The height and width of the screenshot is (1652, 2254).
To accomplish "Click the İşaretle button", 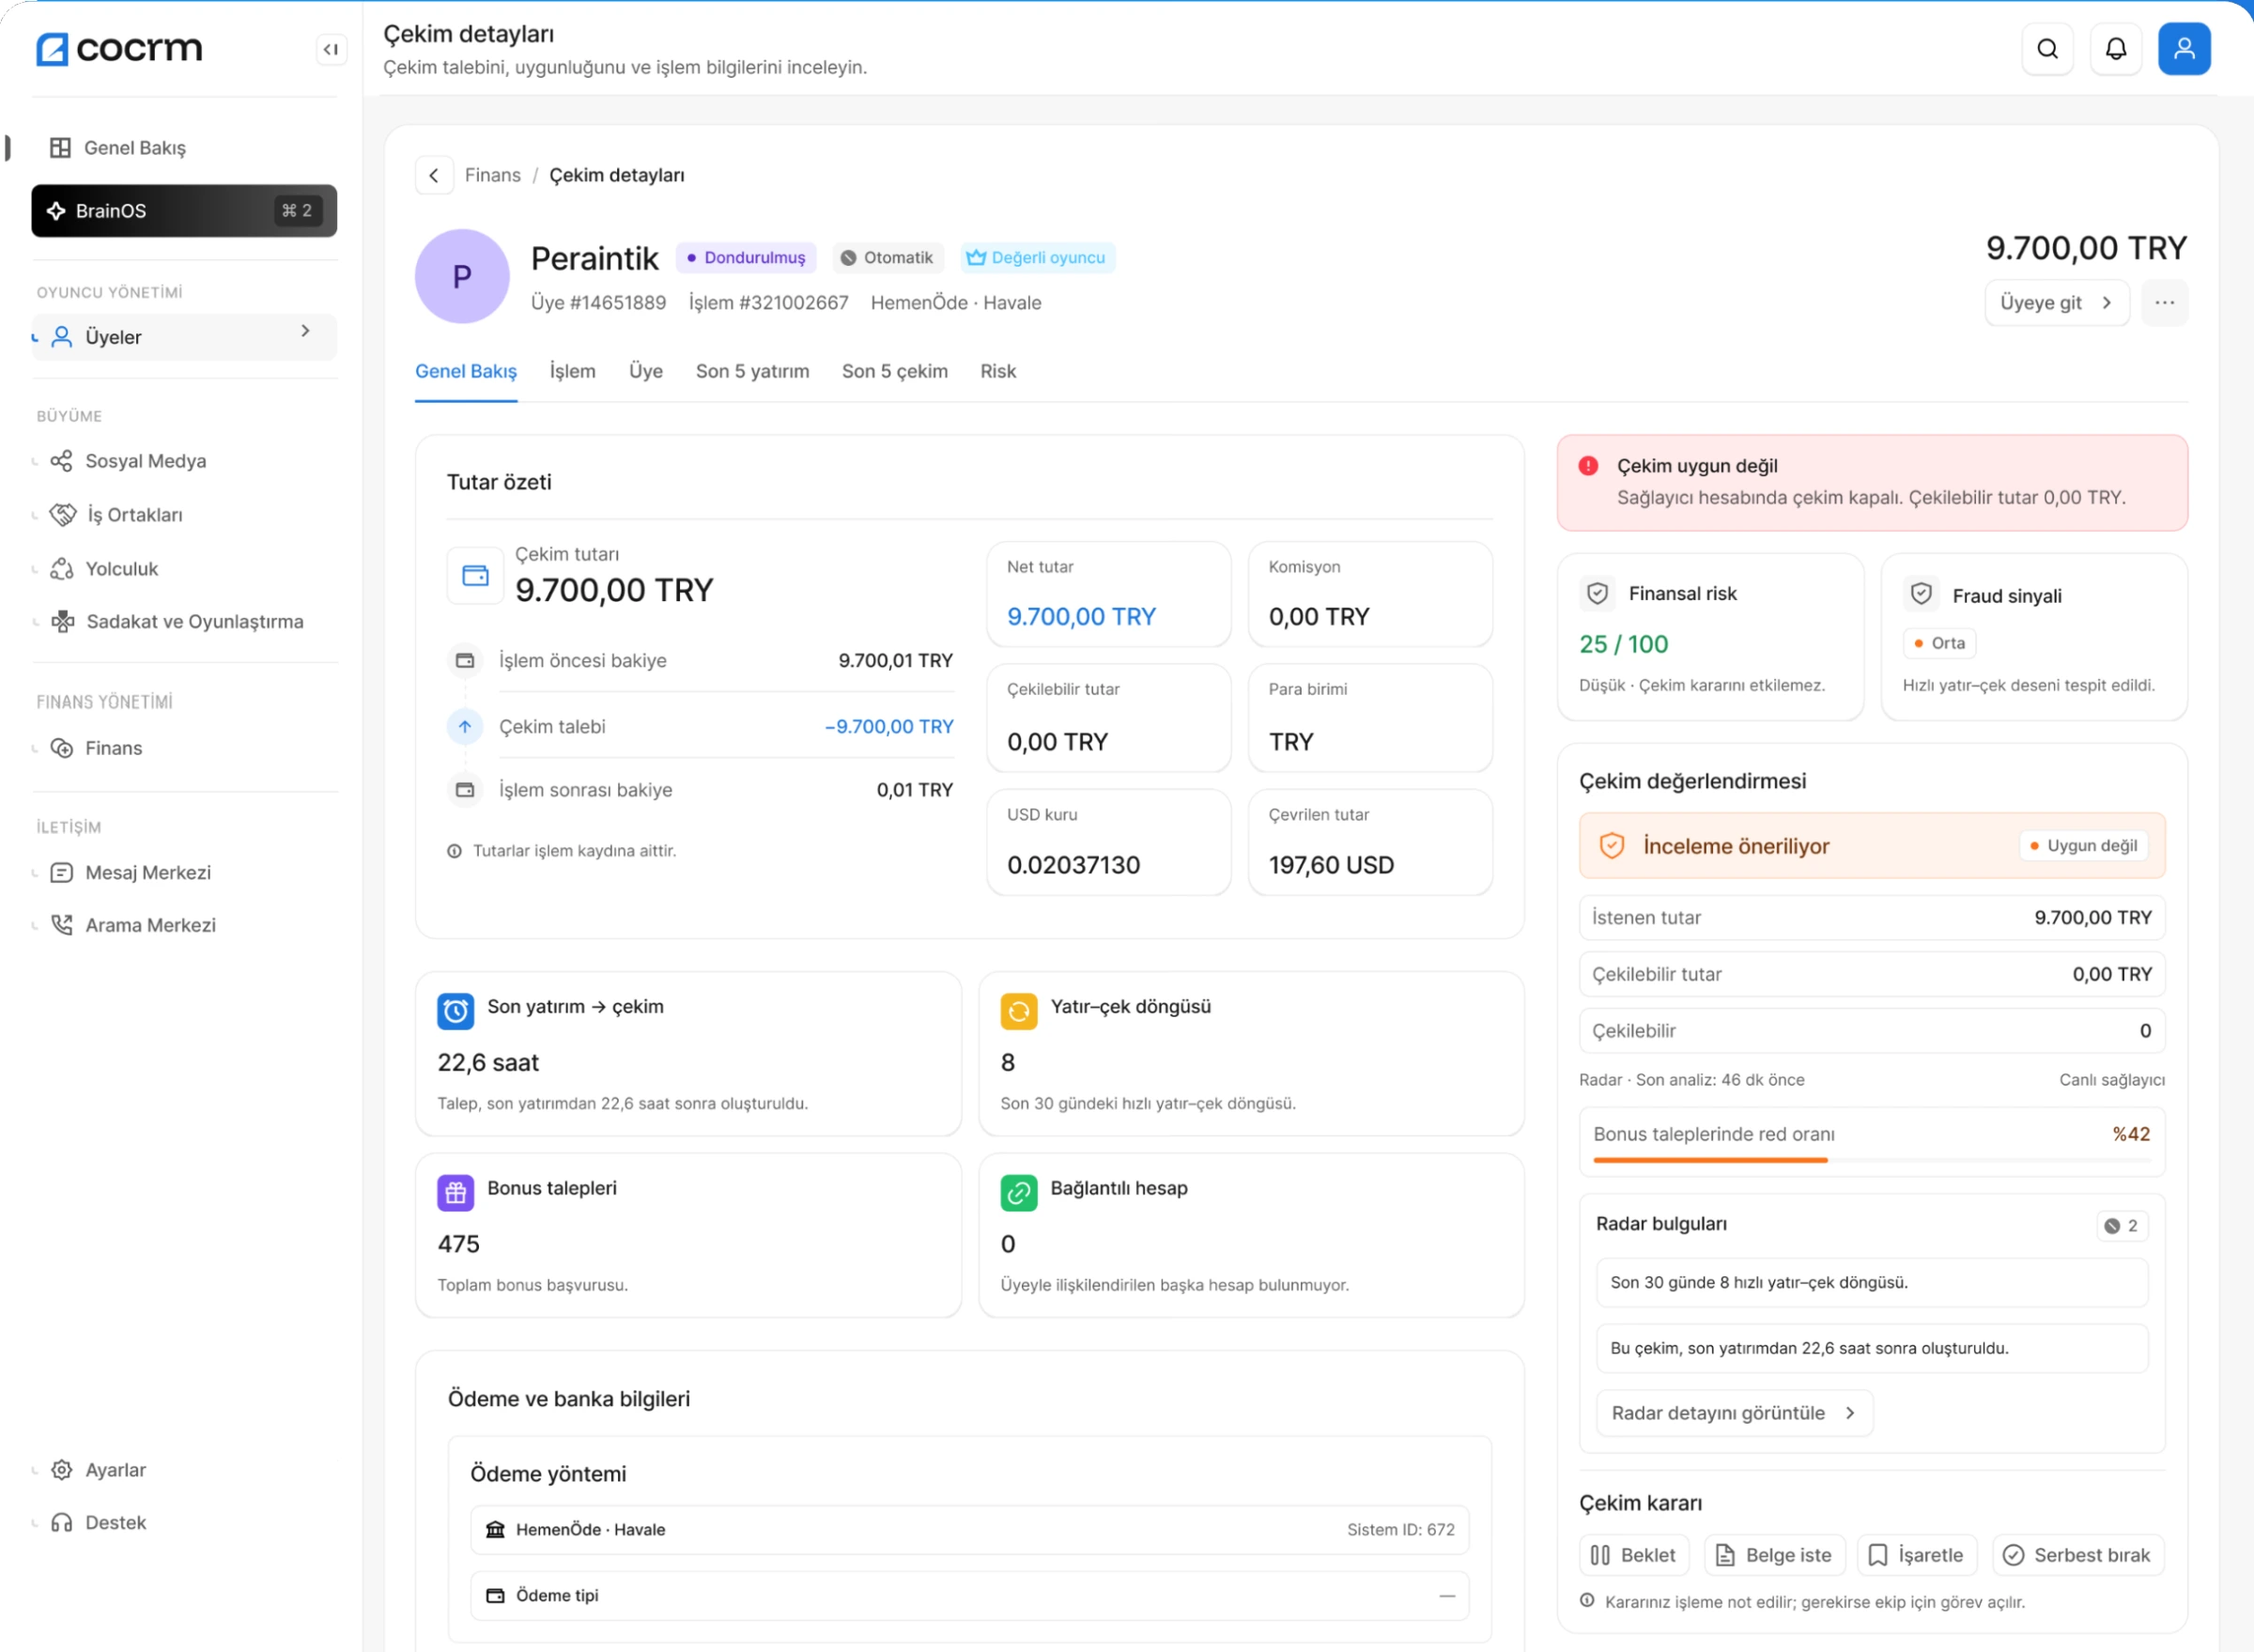I will (x=1917, y=1556).
